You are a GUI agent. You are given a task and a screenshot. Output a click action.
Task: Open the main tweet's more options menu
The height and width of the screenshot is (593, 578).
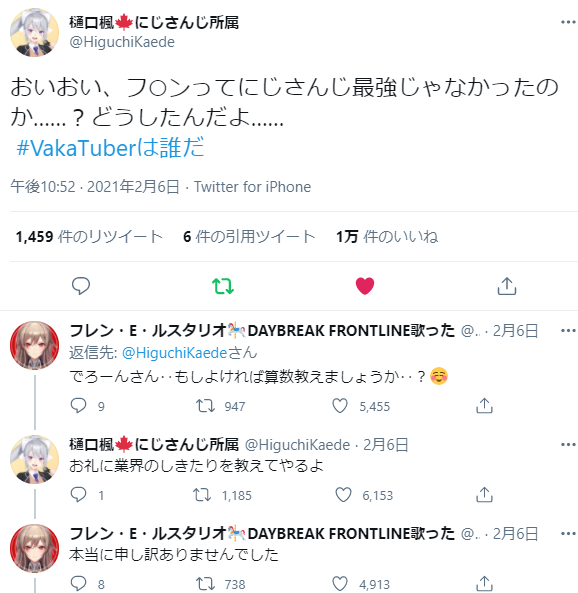pos(568,23)
